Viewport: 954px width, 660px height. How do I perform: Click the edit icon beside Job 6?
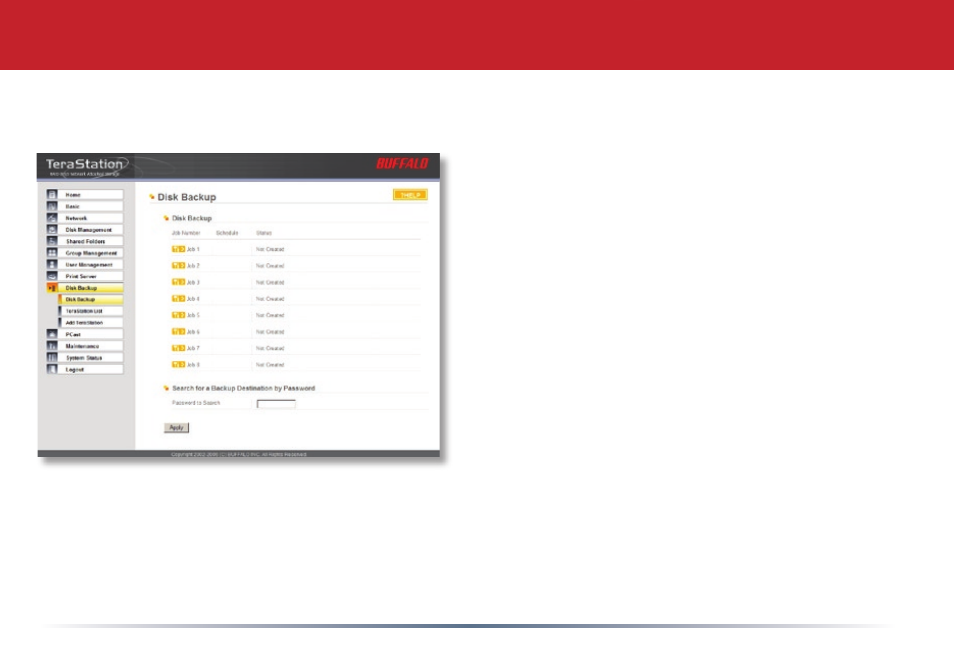[x=178, y=332]
